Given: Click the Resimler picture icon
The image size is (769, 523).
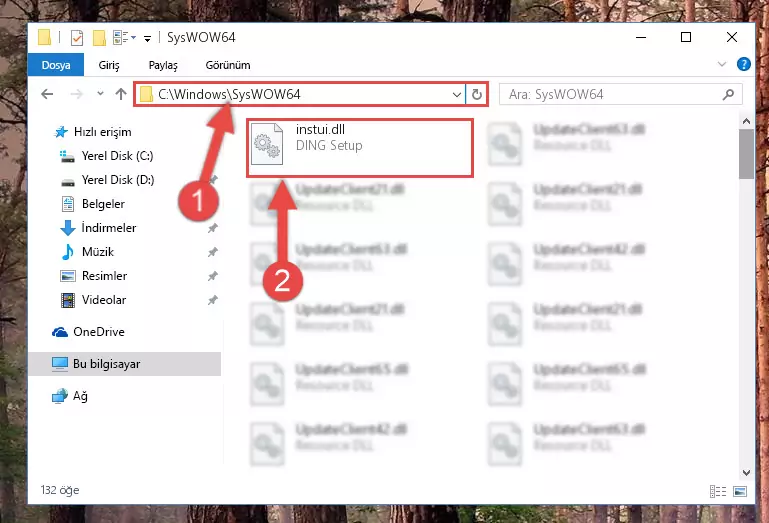Looking at the screenshot, I should coord(68,276).
